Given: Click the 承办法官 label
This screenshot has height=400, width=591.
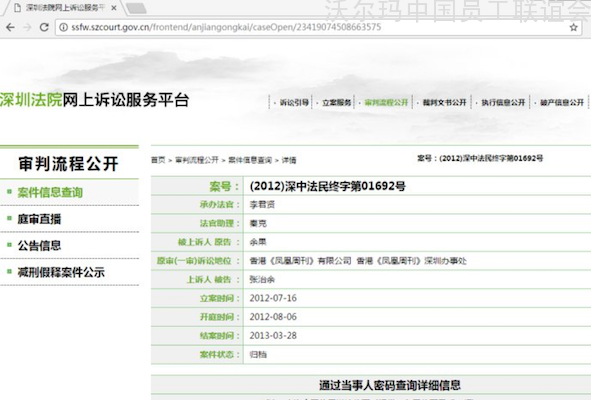Looking at the screenshot, I should coord(220,205).
